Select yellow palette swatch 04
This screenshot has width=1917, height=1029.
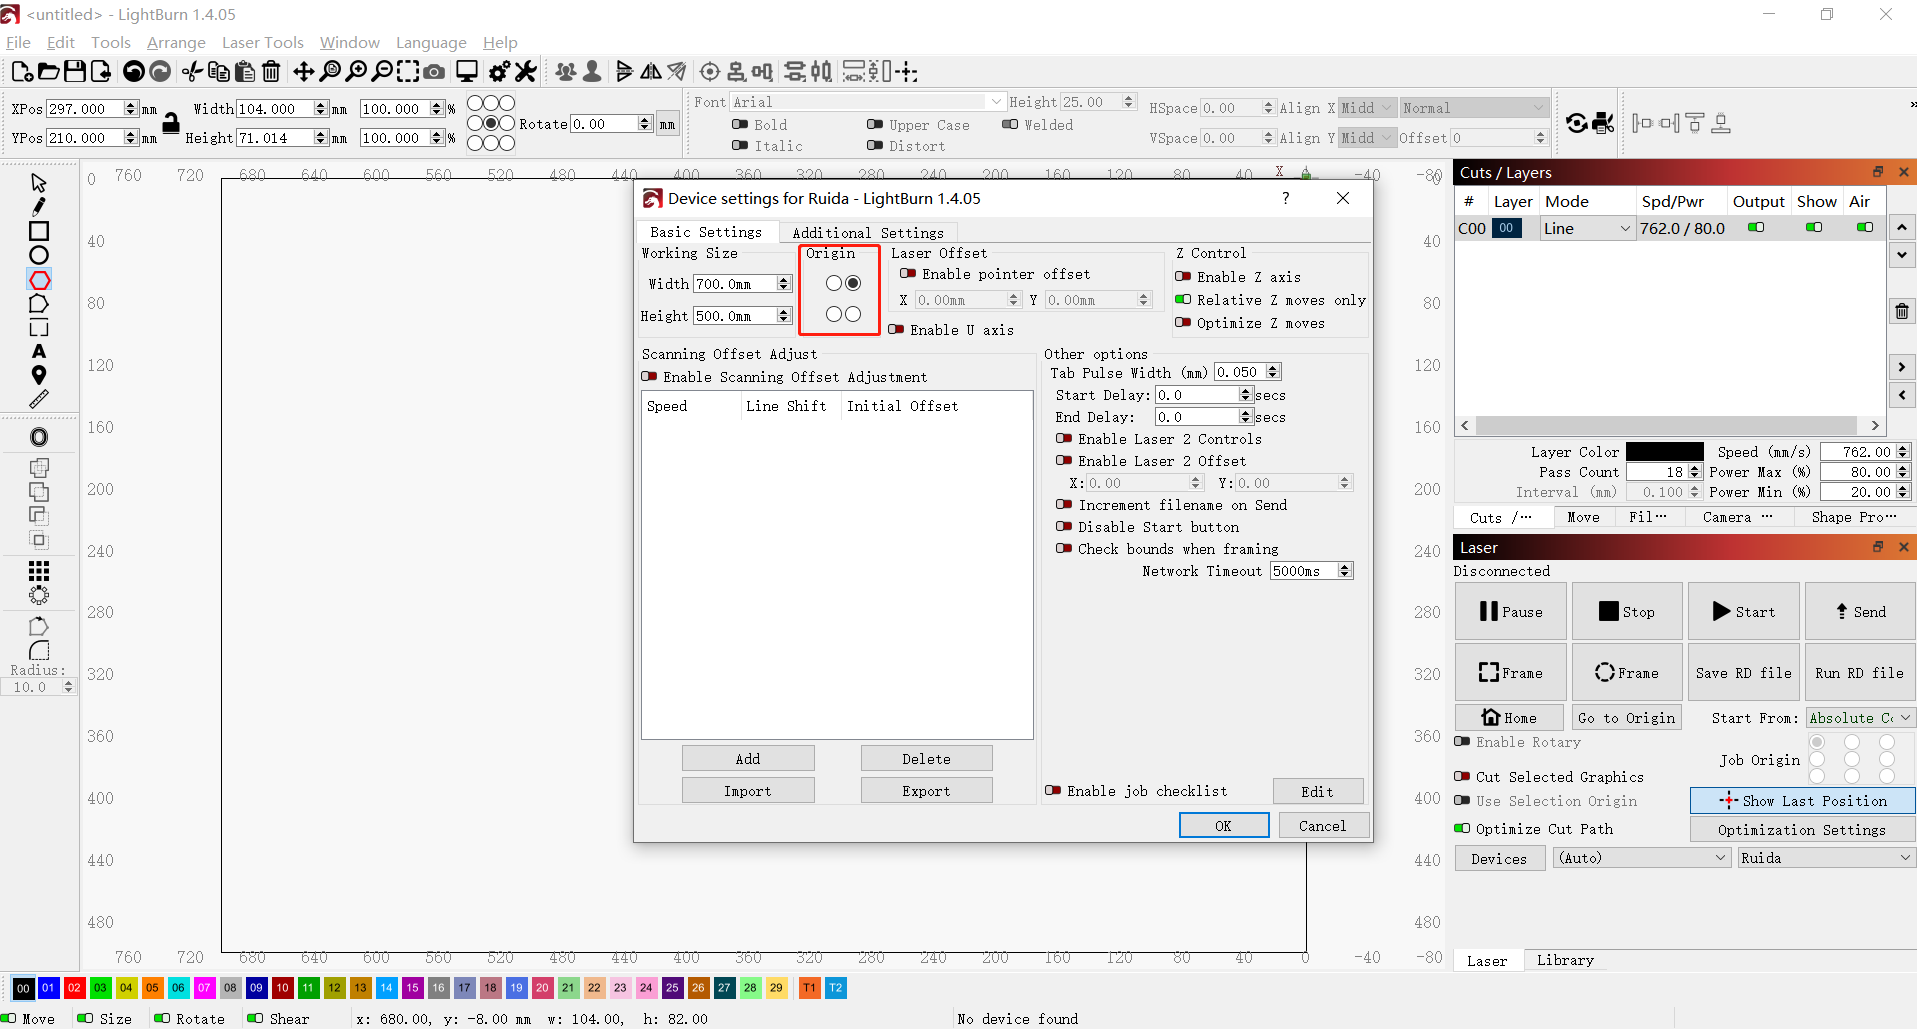click(126, 988)
